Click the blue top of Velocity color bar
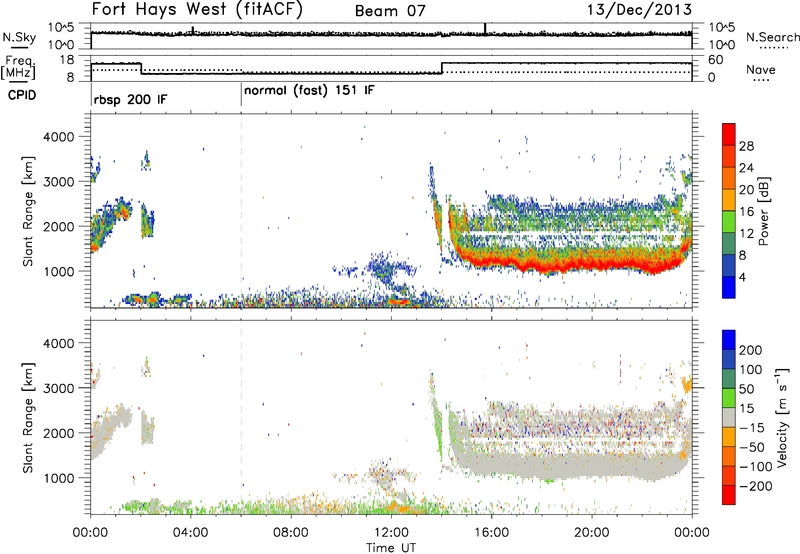800x554 pixels. point(729,340)
